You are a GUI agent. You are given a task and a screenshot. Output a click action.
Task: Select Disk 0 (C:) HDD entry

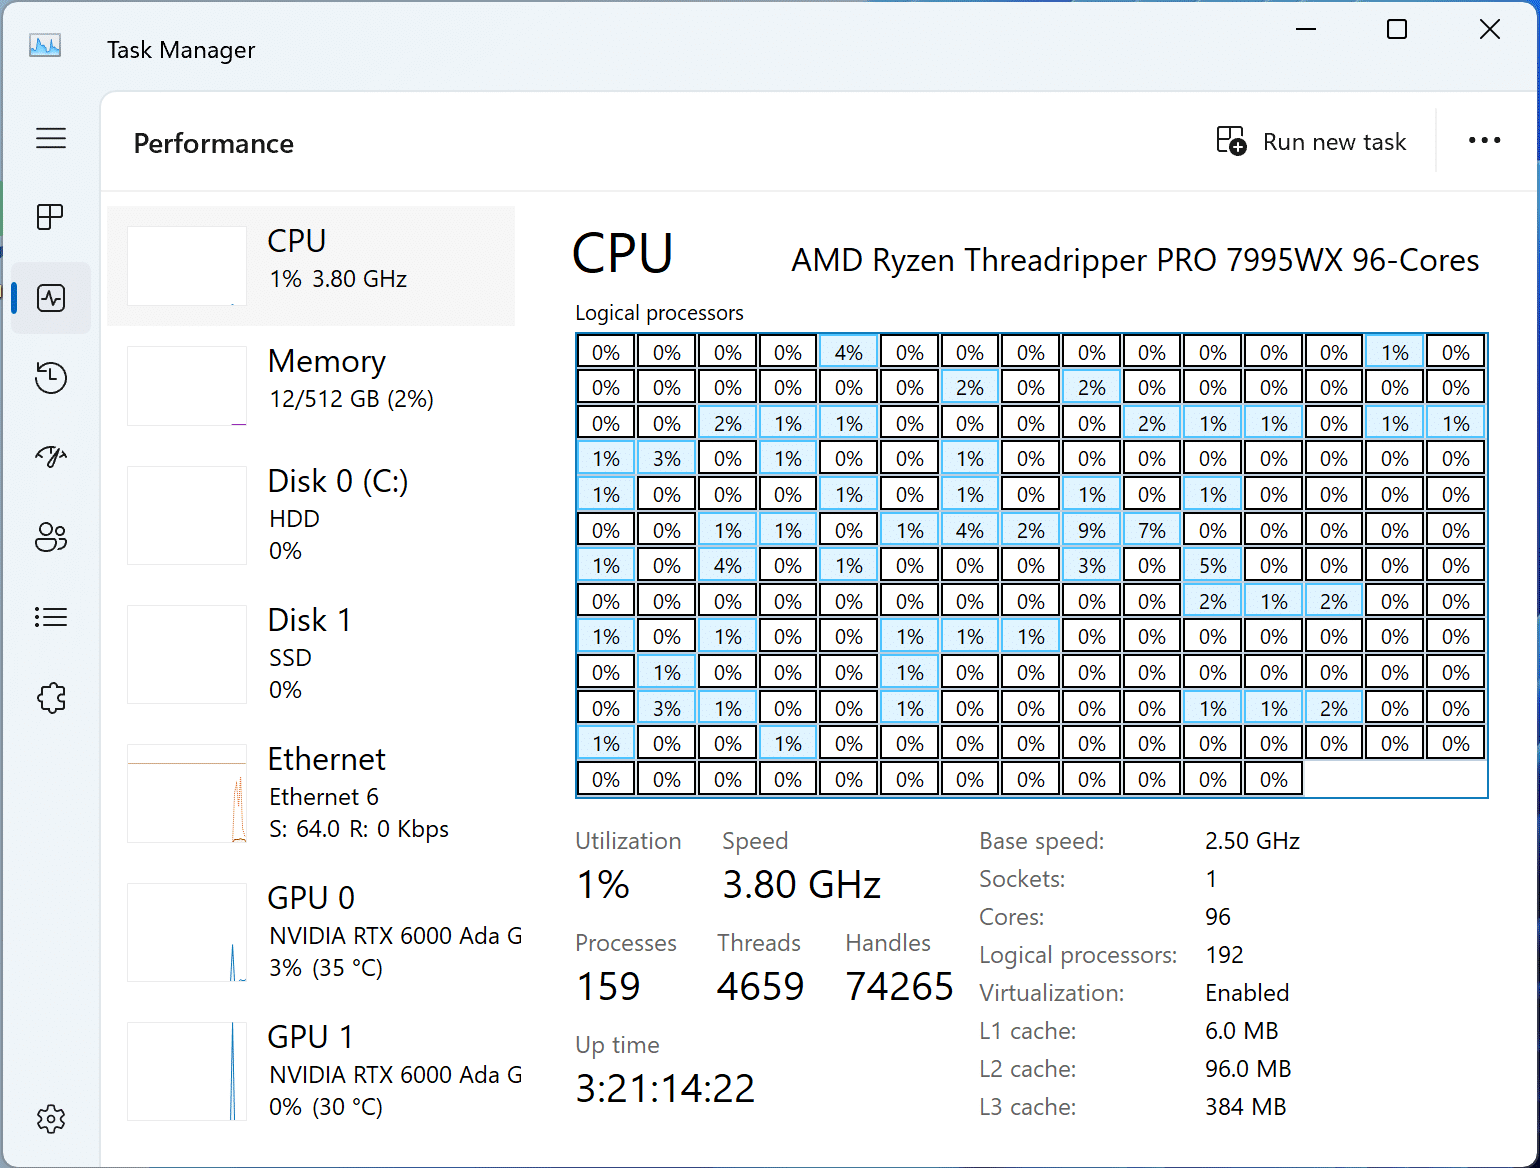[x=311, y=515]
